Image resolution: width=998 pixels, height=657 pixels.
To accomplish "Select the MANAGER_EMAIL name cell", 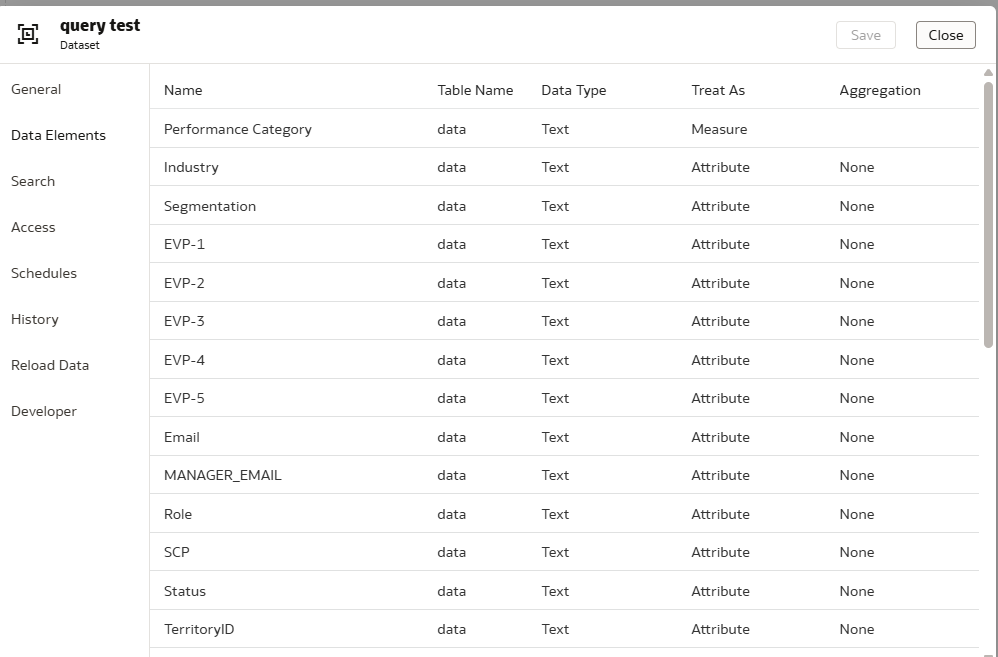I will tap(223, 476).
